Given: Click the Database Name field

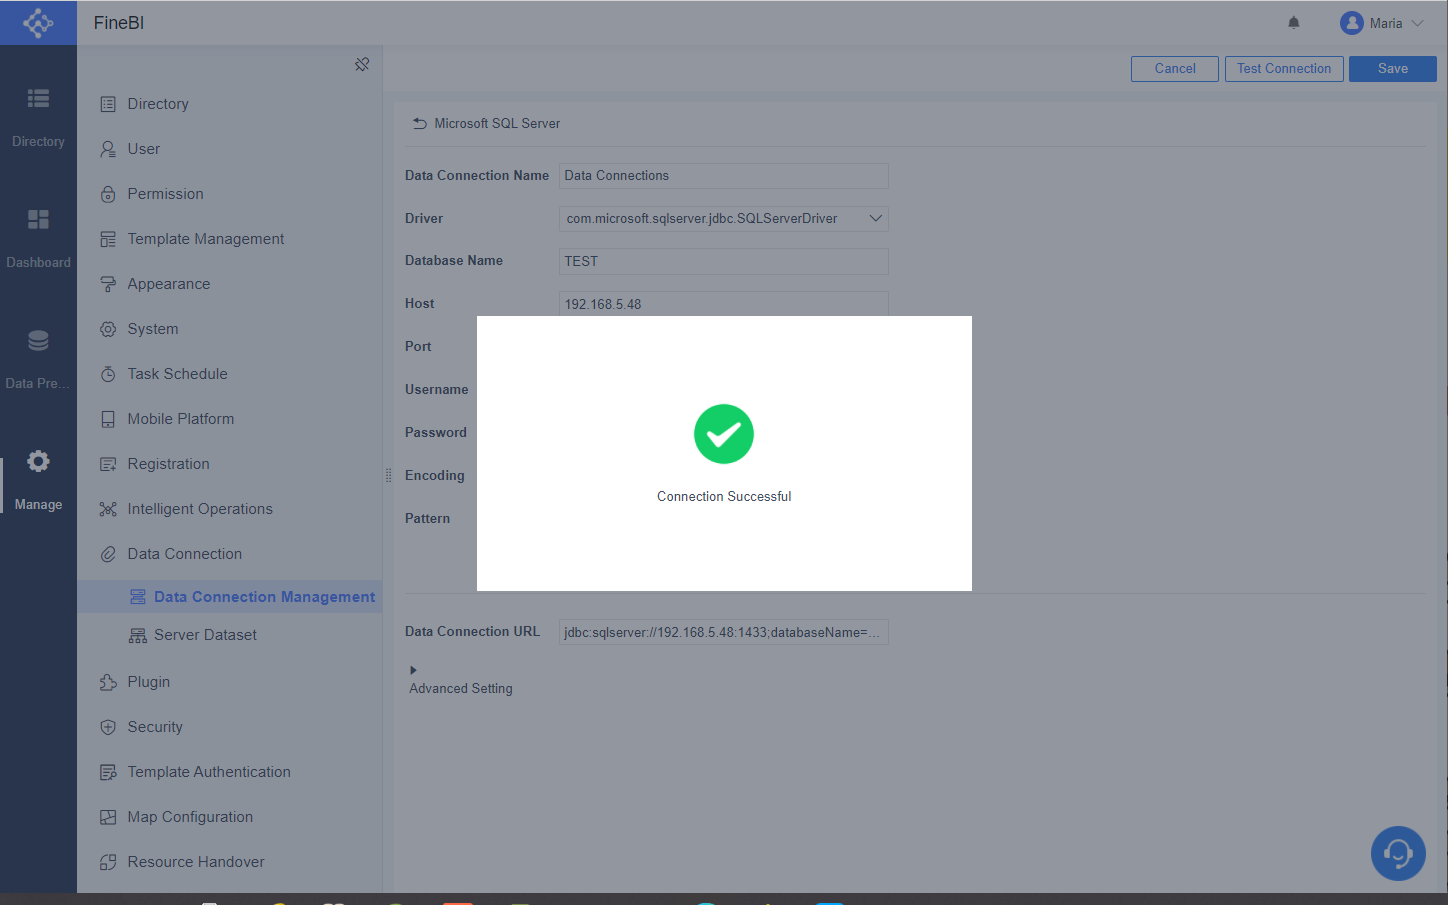Looking at the screenshot, I should click(723, 262).
